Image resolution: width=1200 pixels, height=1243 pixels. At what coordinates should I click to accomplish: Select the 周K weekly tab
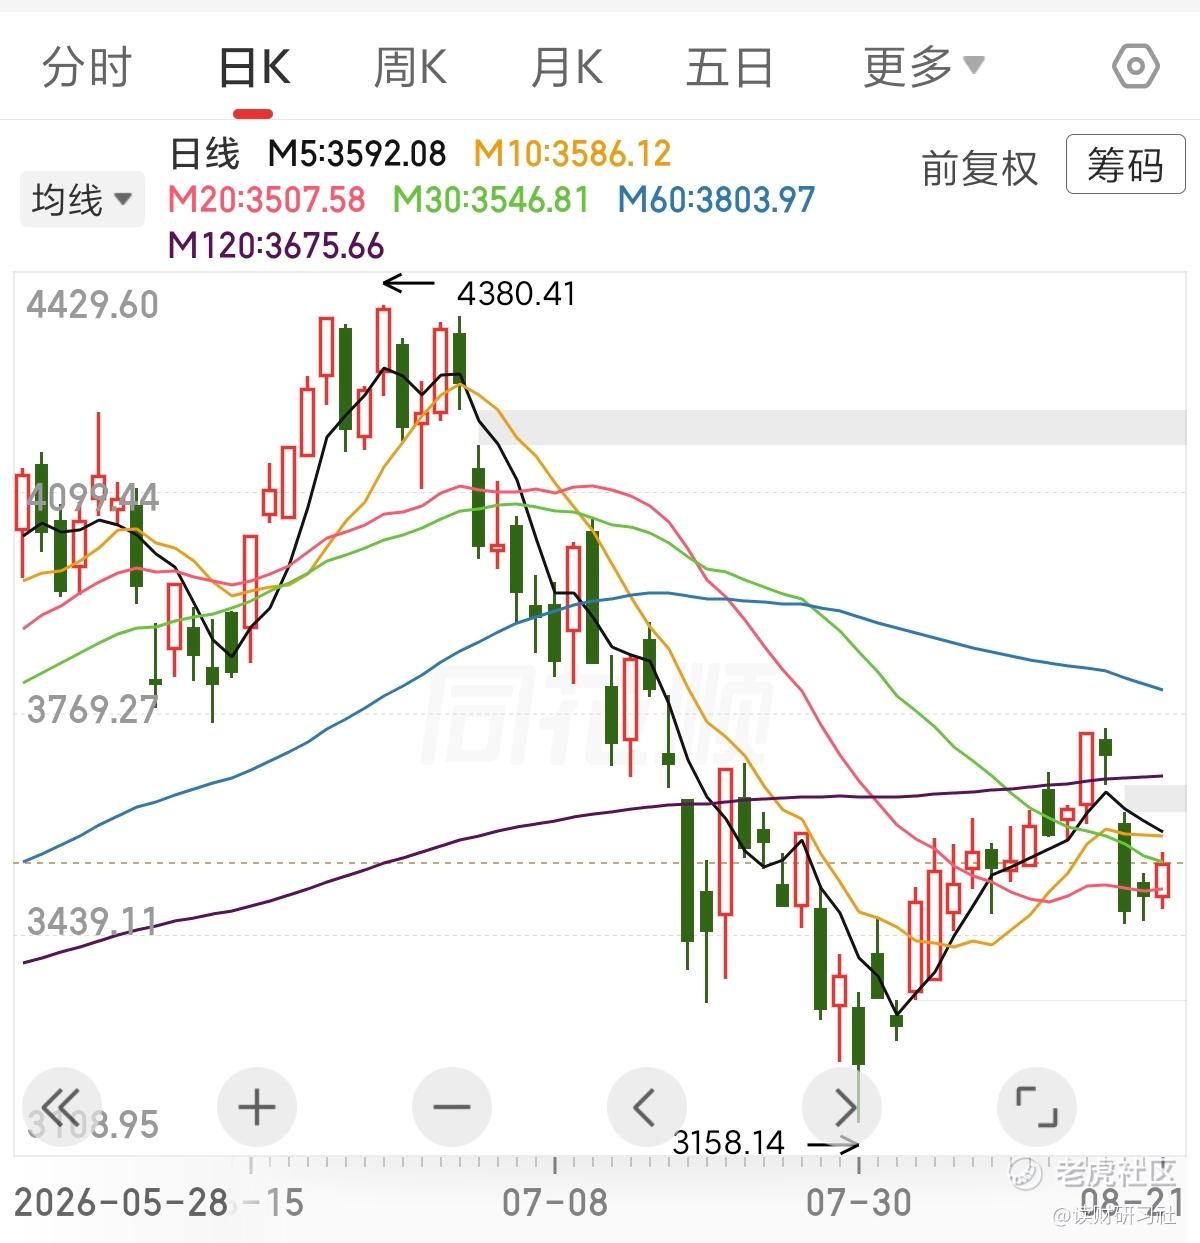[410, 67]
